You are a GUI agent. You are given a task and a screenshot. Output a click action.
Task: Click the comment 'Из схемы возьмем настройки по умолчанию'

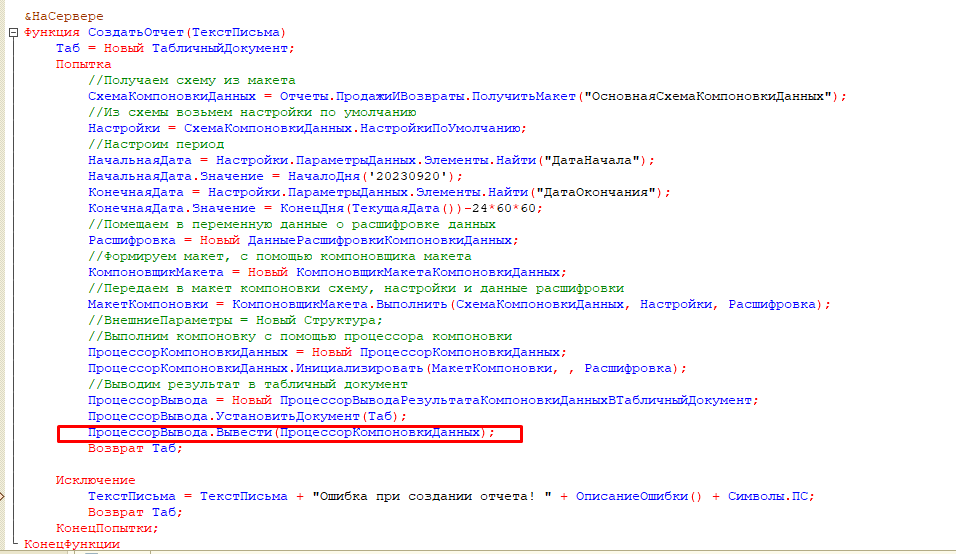[x=252, y=112]
